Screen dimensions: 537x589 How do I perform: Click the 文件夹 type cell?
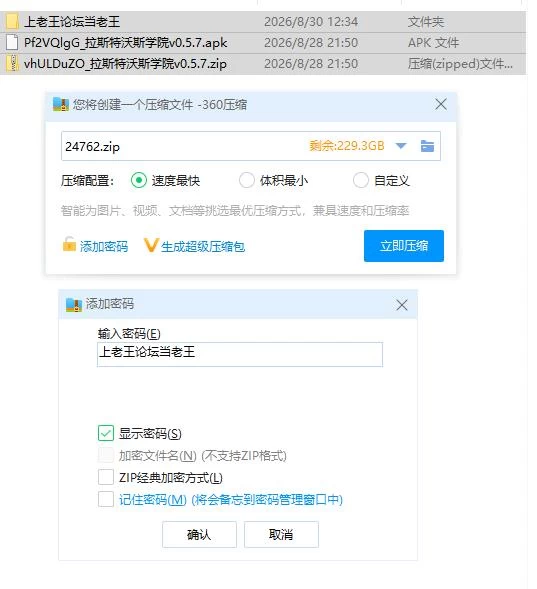pyautogui.click(x=426, y=22)
